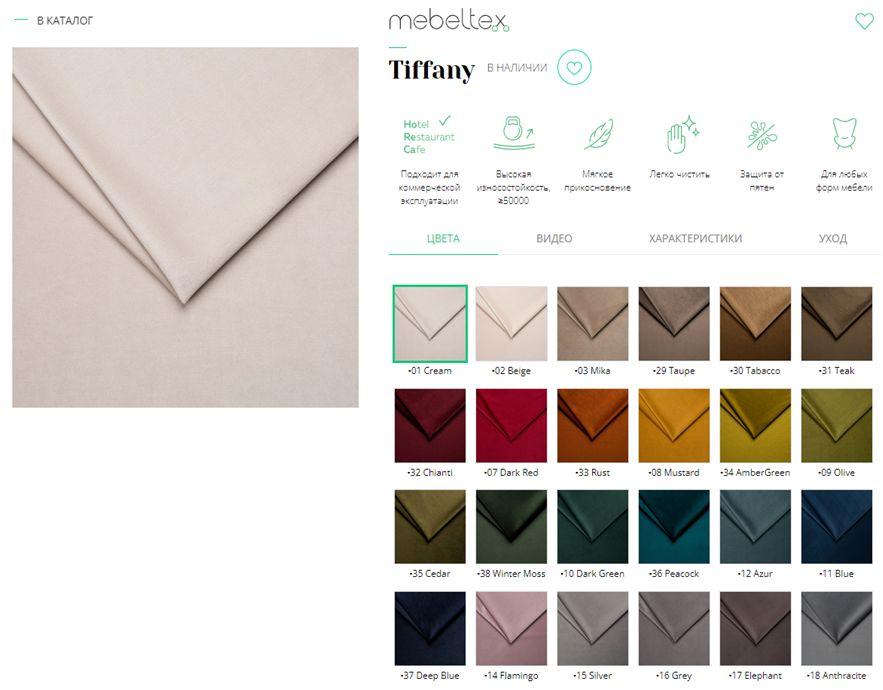883x690 pixels.
Task: Click the armchair furniture shapes icon
Action: 844,133
